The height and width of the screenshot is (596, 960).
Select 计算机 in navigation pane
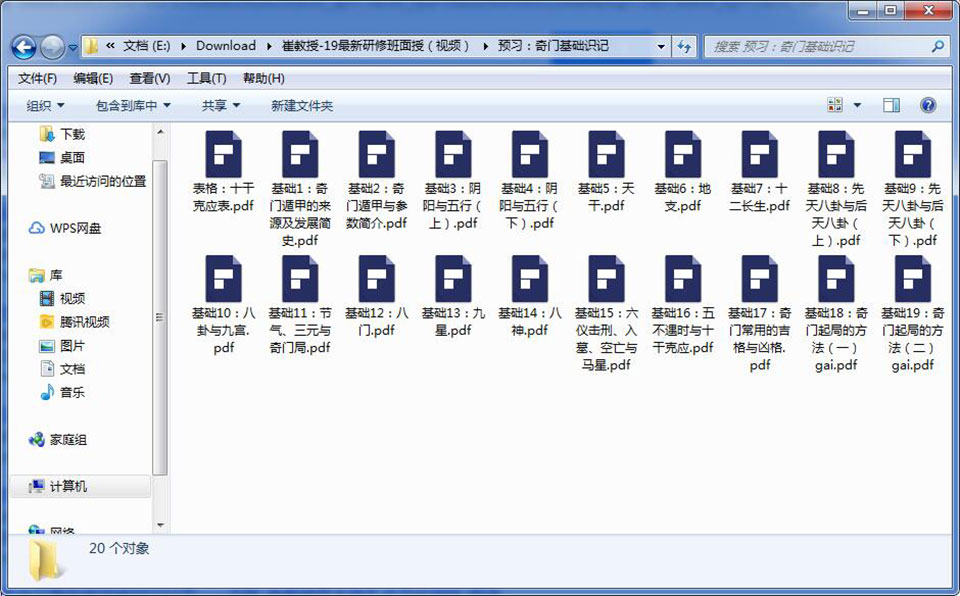pyautogui.click(x=80, y=486)
